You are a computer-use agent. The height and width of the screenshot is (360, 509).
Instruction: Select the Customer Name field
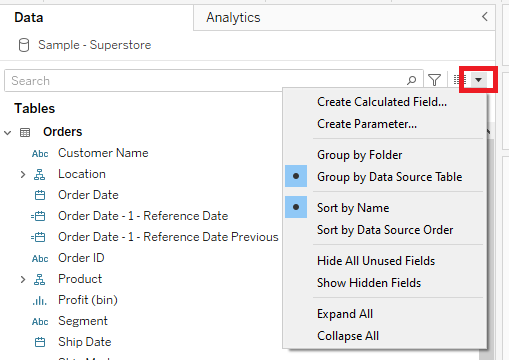[103, 153]
